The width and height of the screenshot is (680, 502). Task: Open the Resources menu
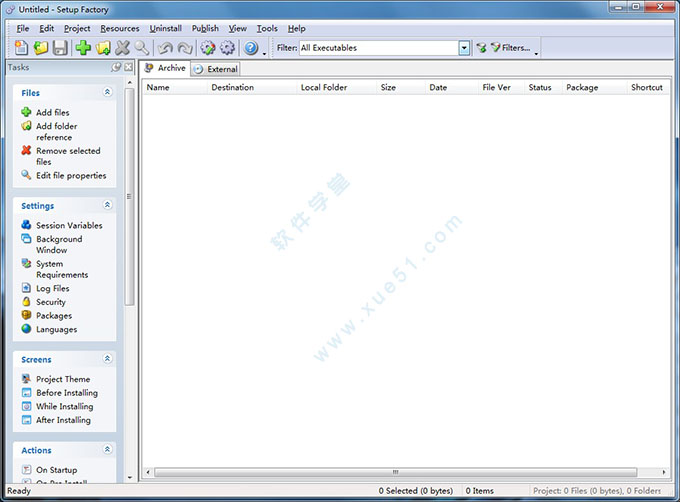pos(120,29)
